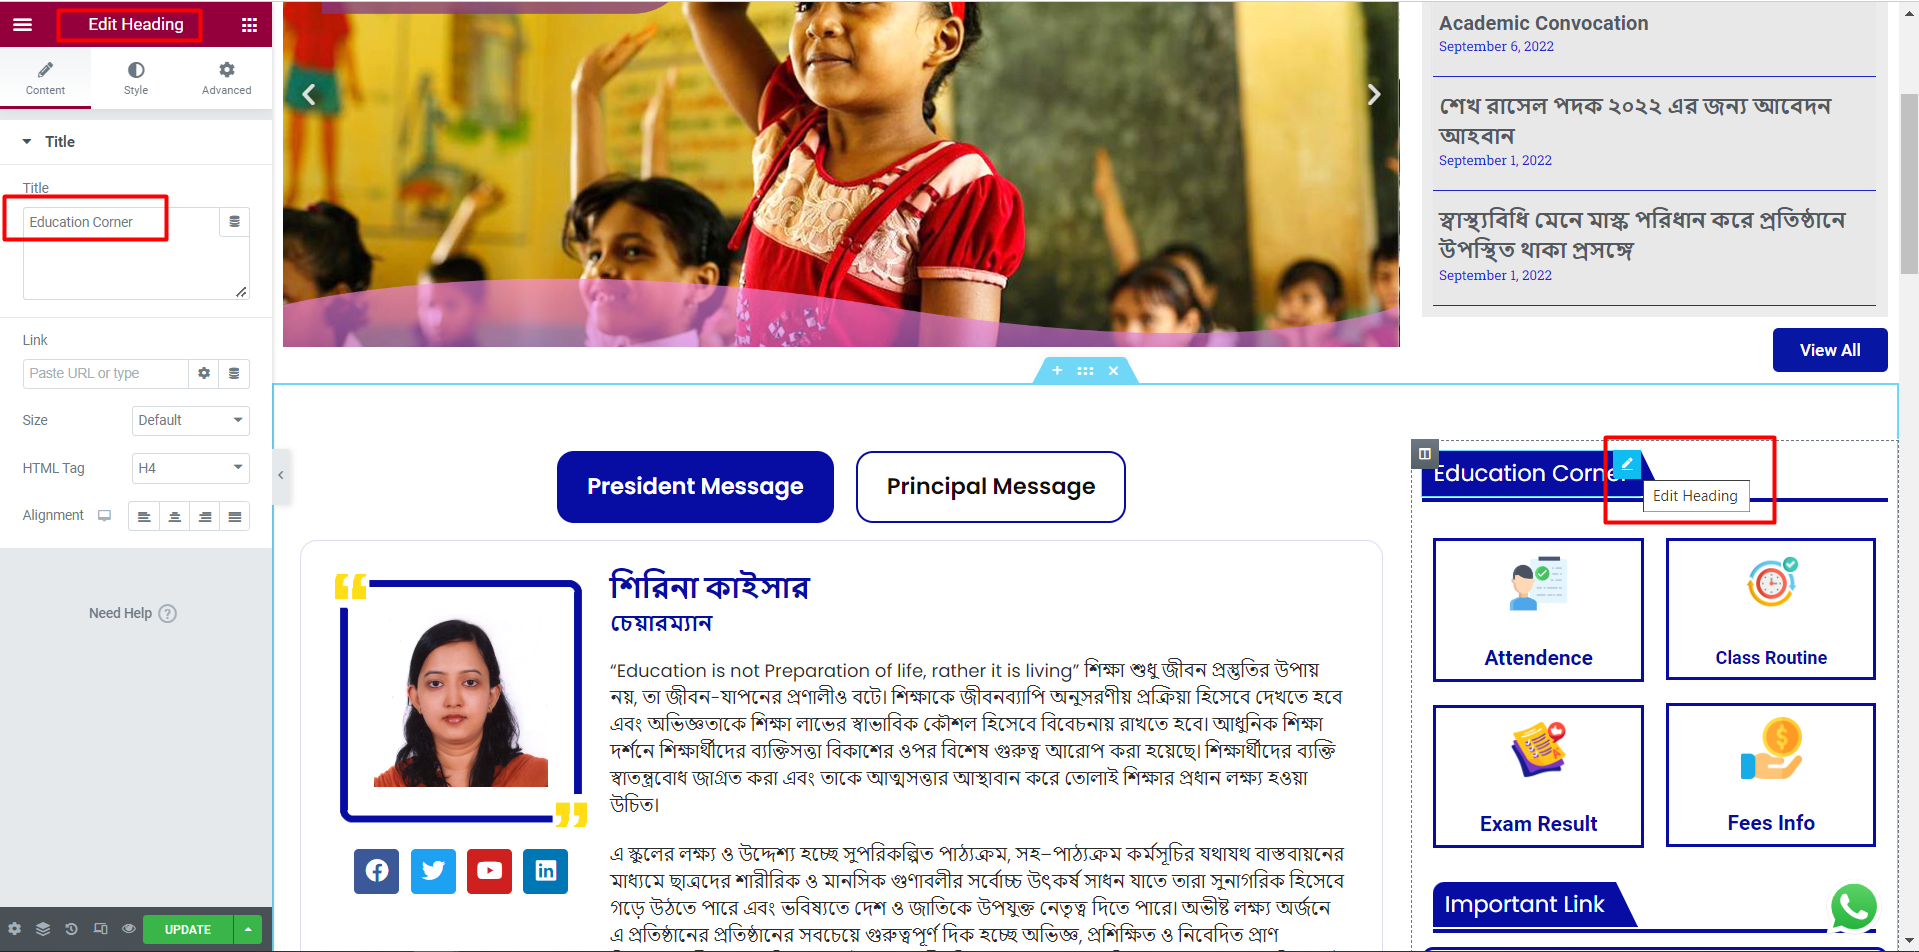This screenshot has height=952, width=1919.
Task: Click the WhatsApp chat icon
Action: tap(1853, 907)
